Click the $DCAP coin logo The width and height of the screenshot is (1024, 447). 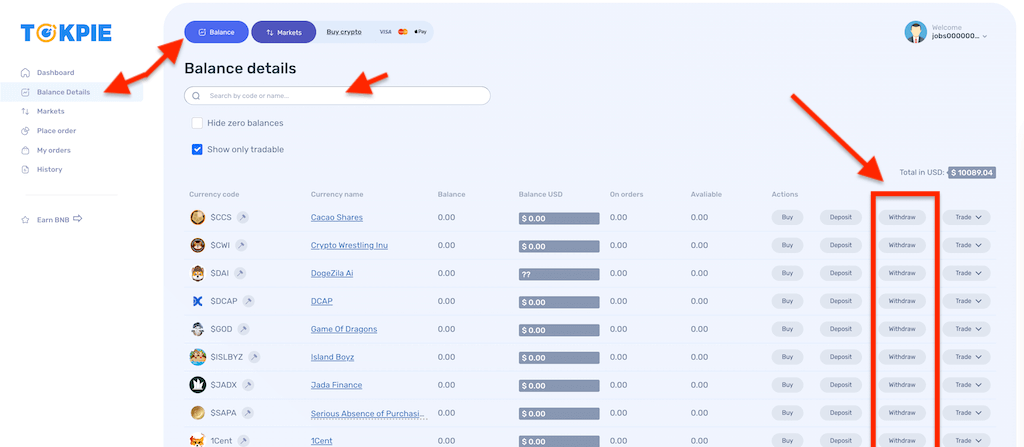(198, 301)
